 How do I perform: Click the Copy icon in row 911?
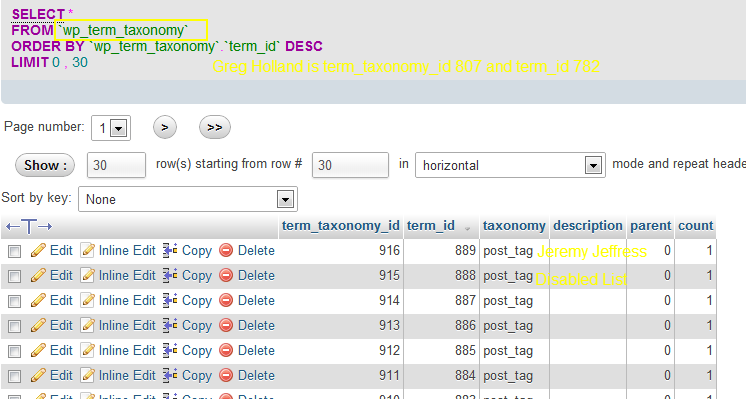[170, 375]
